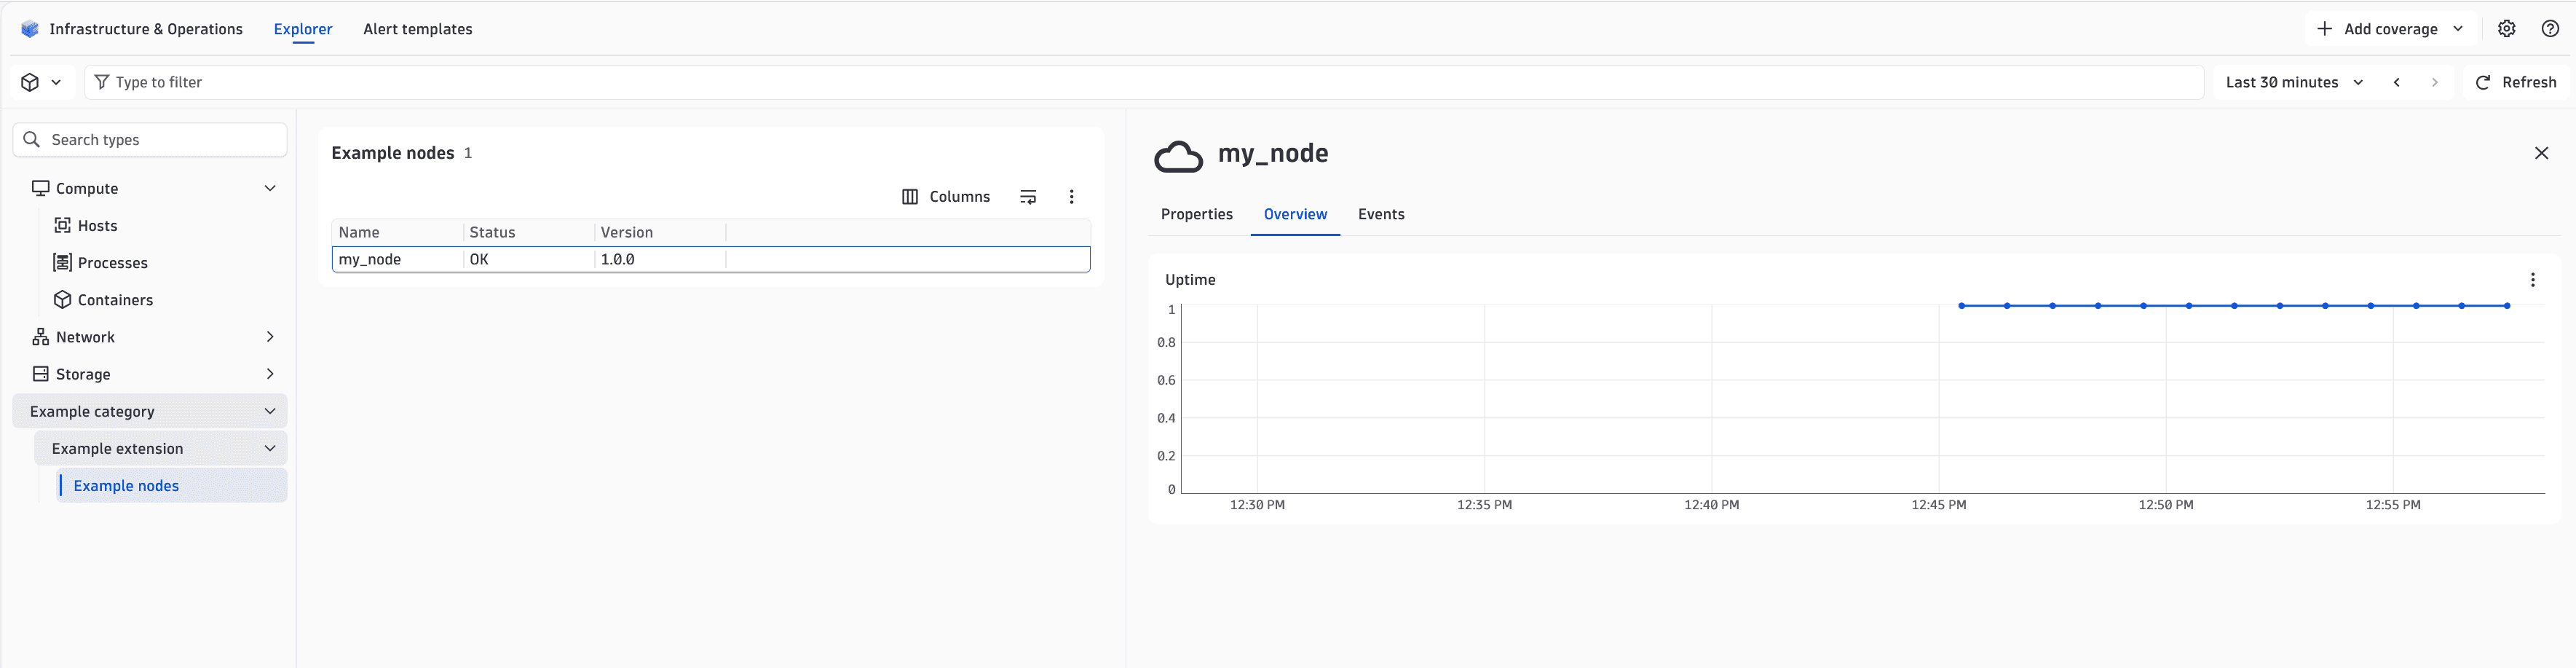Click the Compute monitor icon
Image resolution: width=2576 pixels, height=668 pixels.
41,188
